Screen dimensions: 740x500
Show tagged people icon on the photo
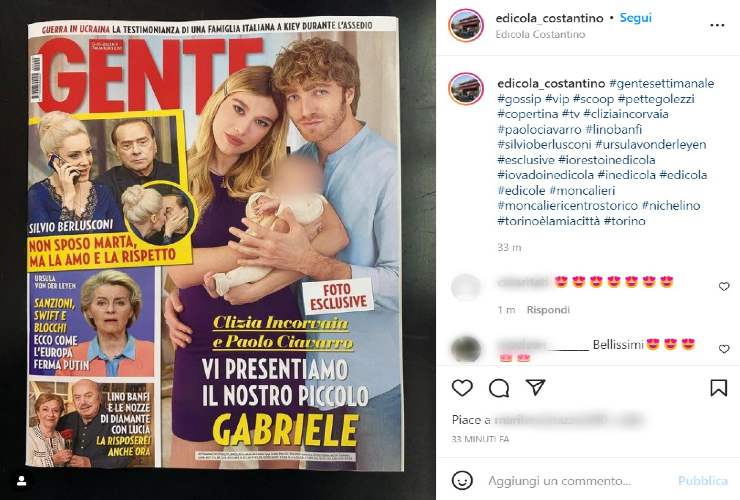click(22, 481)
